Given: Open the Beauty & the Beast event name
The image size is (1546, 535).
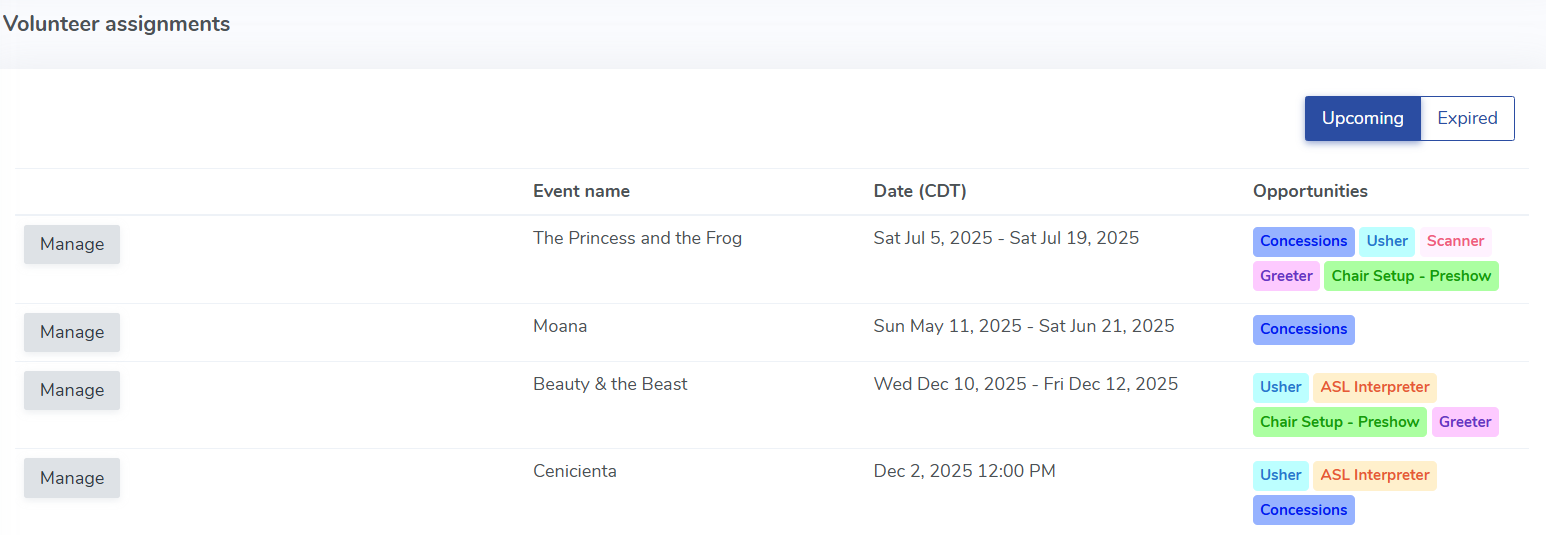Looking at the screenshot, I should pyautogui.click(x=610, y=384).
